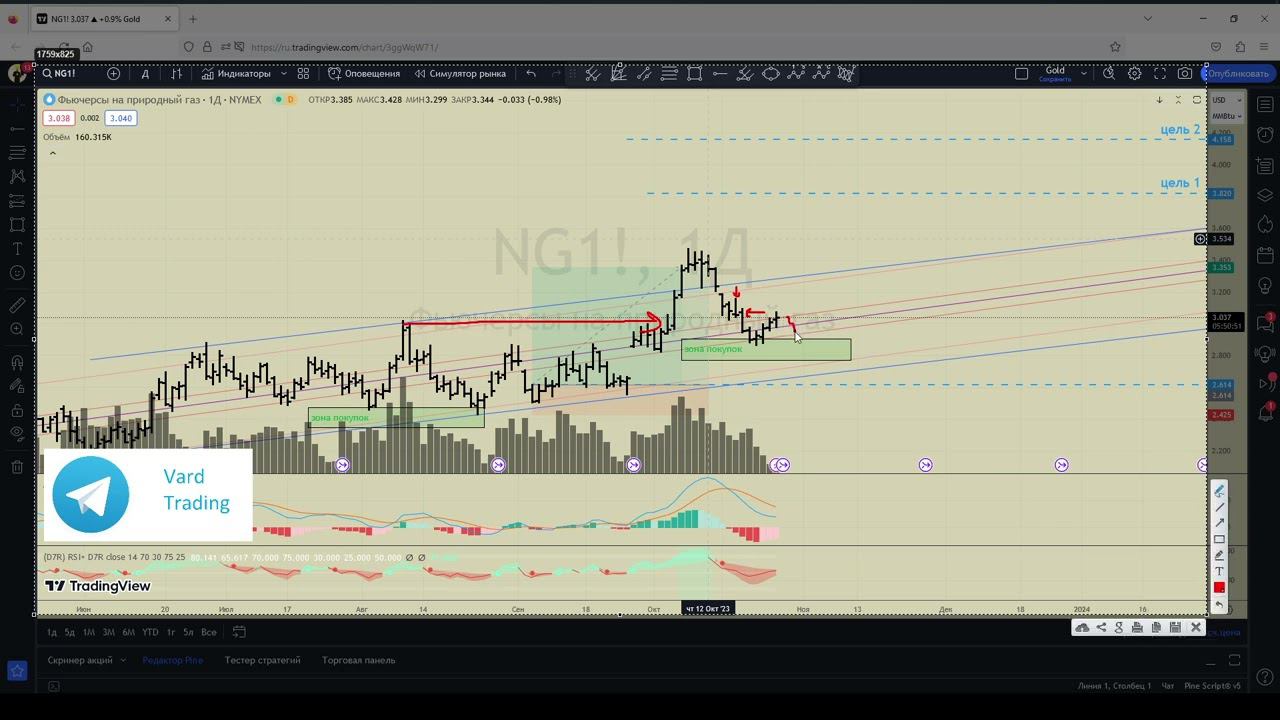
Task: Set the 5д date range
Action: [70, 632]
